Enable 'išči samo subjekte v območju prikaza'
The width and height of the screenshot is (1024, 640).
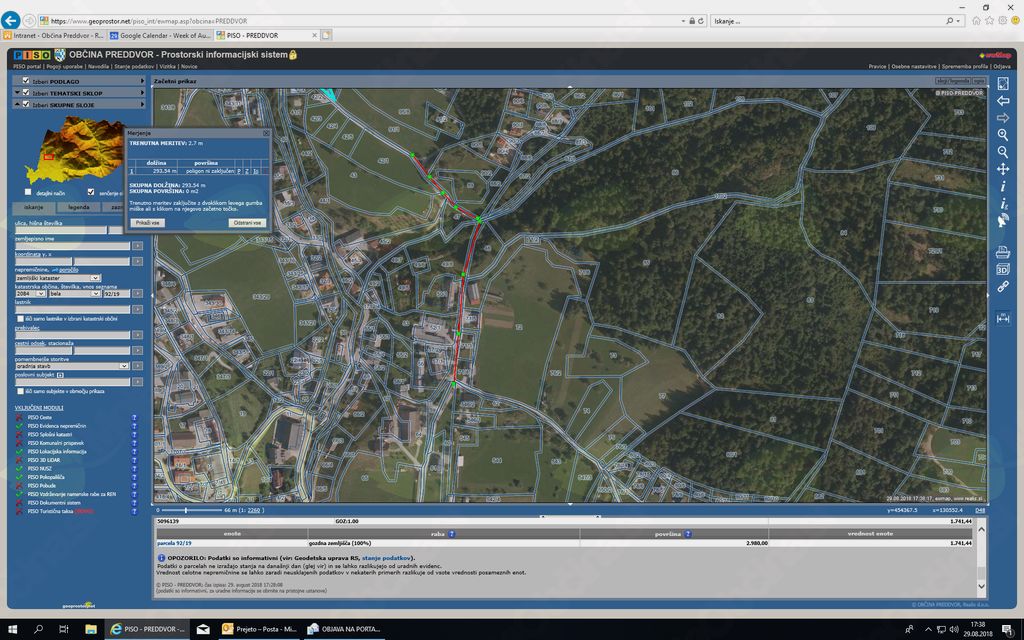20,391
